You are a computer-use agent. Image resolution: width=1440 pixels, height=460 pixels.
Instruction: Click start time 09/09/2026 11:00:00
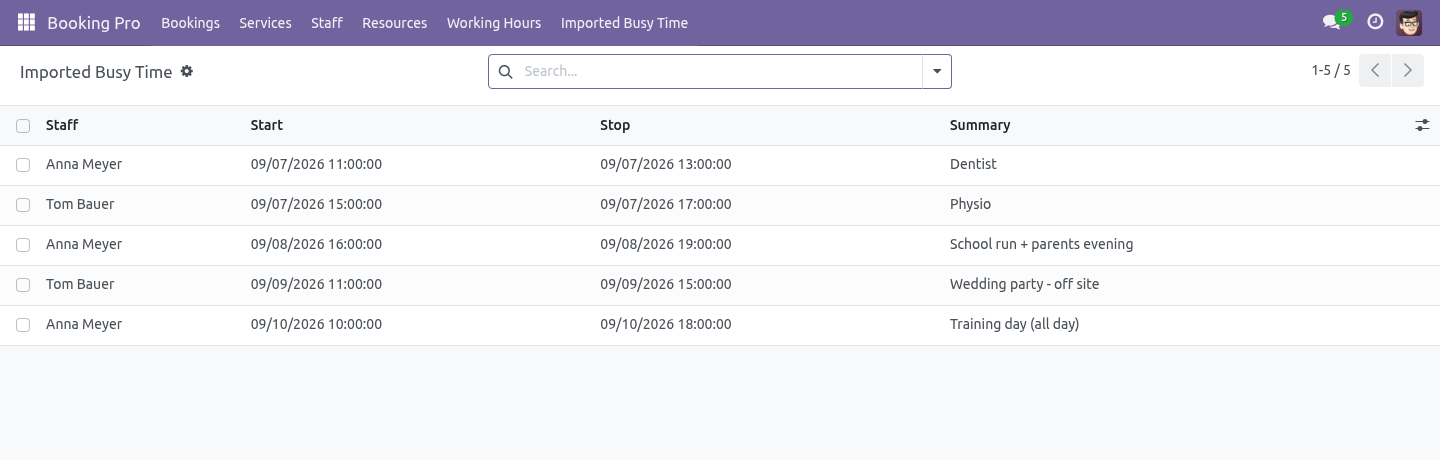[316, 284]
